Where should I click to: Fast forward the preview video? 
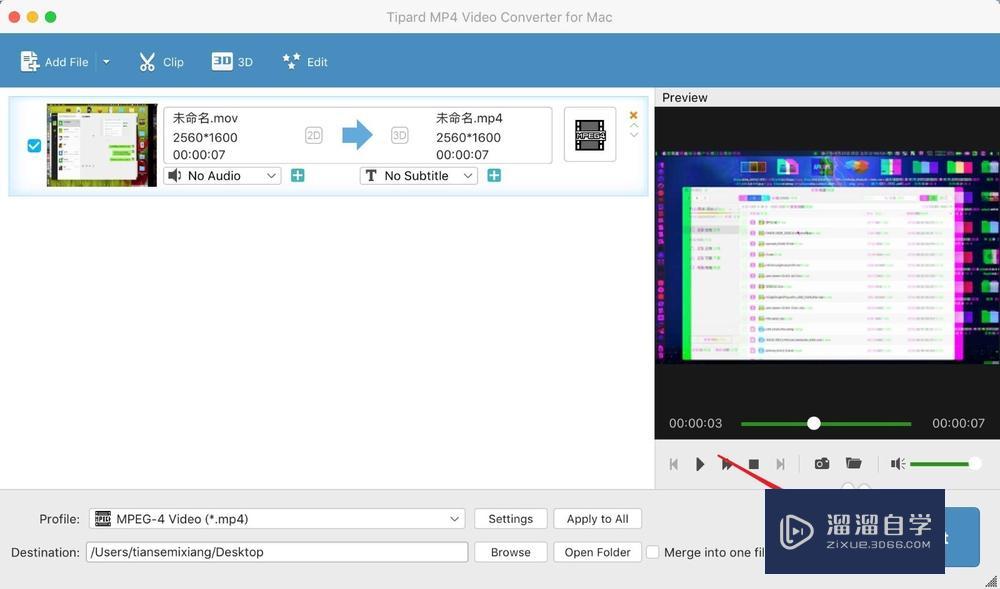click(727, 464)
